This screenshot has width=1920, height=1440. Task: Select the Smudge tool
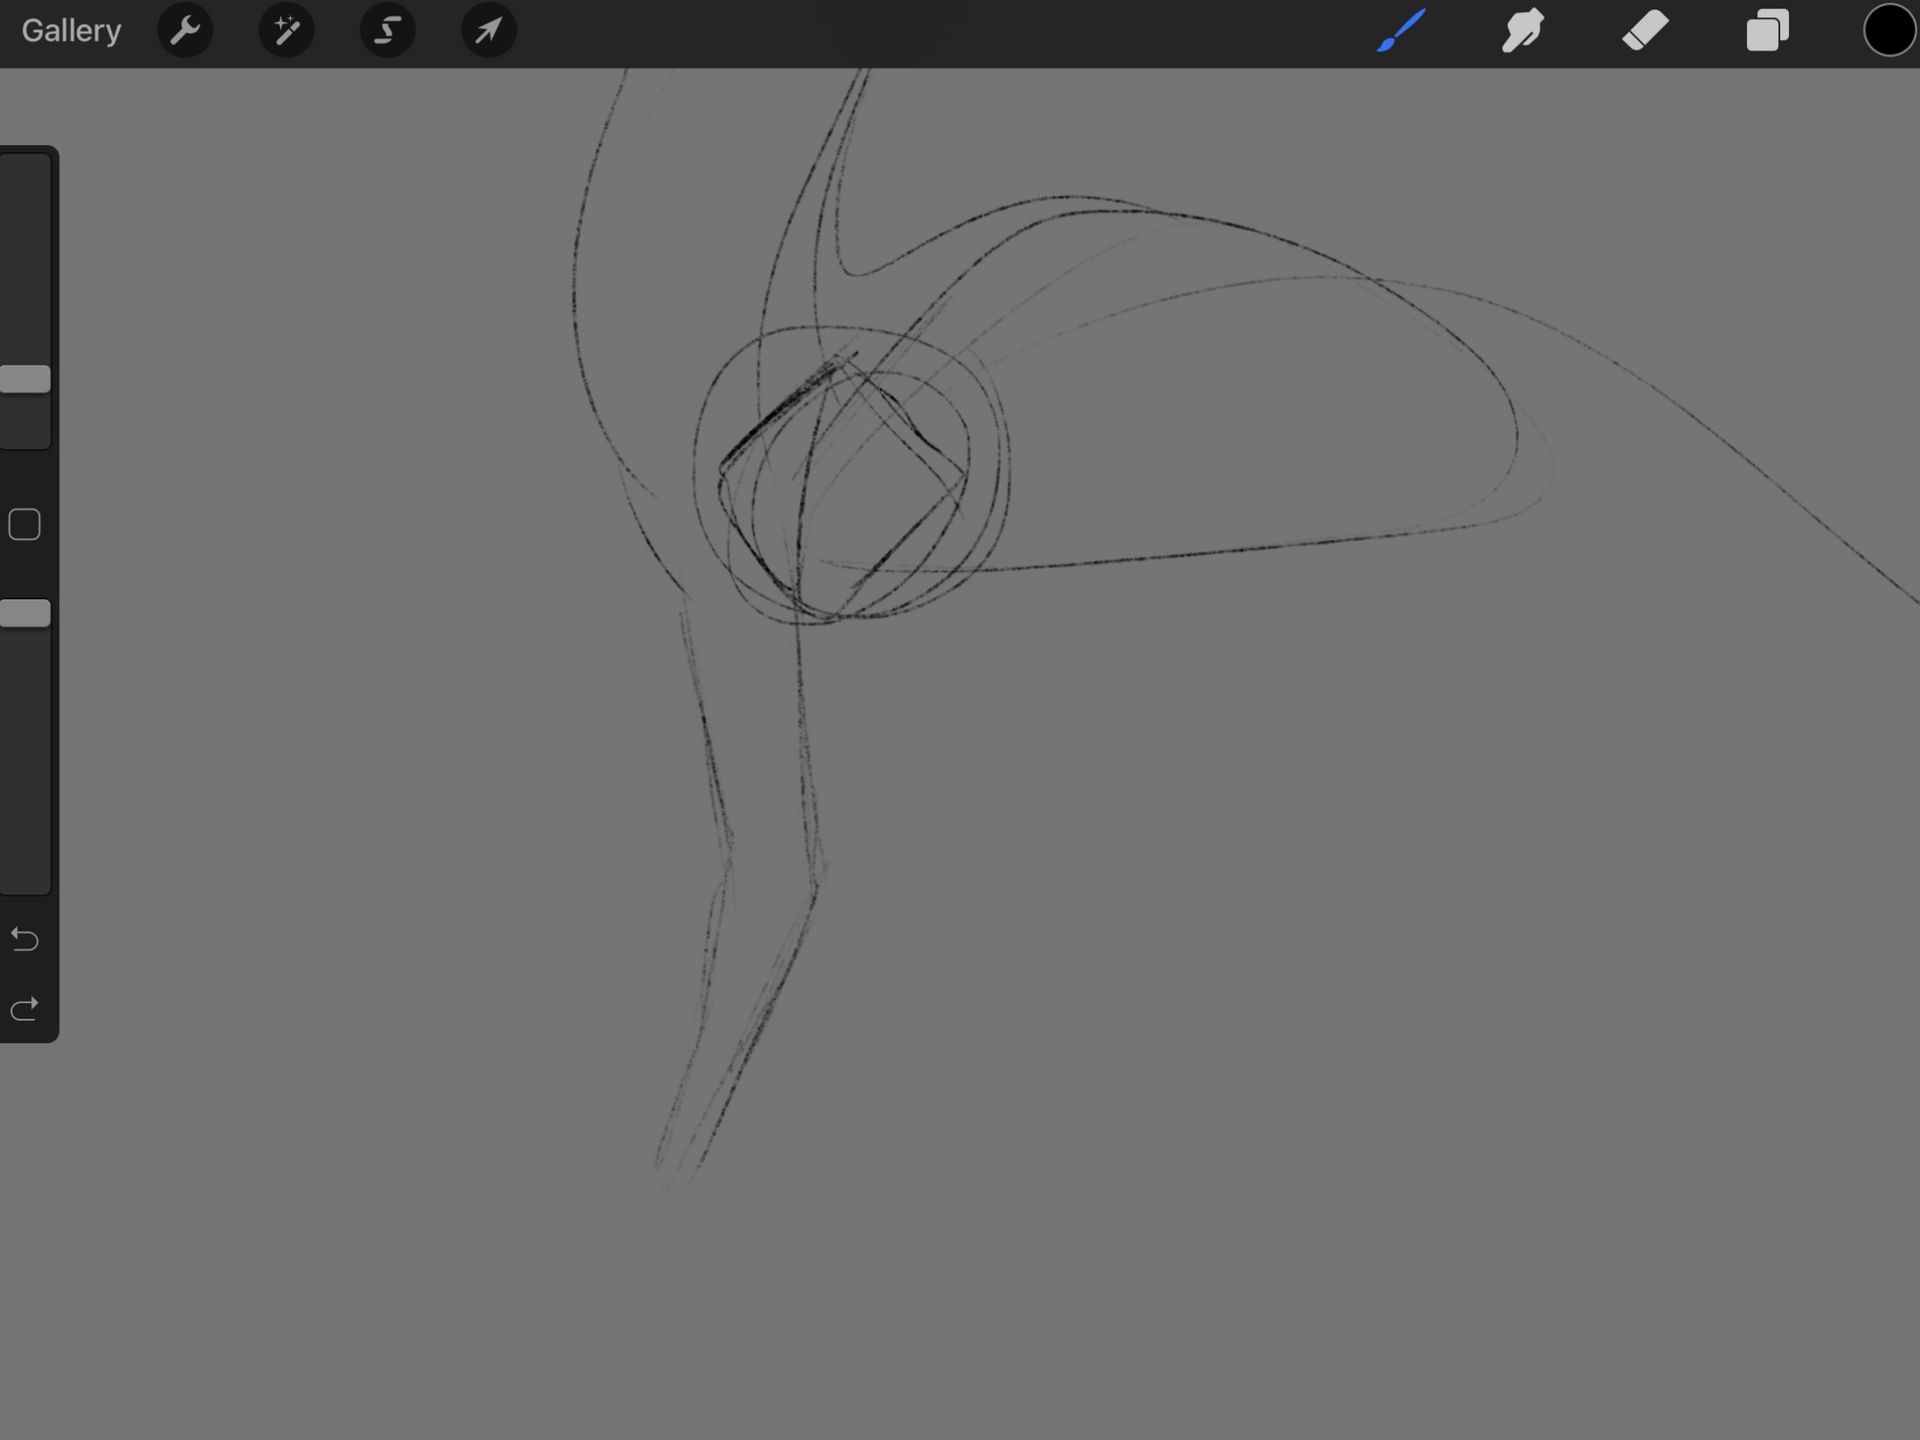click(1523, 30)
